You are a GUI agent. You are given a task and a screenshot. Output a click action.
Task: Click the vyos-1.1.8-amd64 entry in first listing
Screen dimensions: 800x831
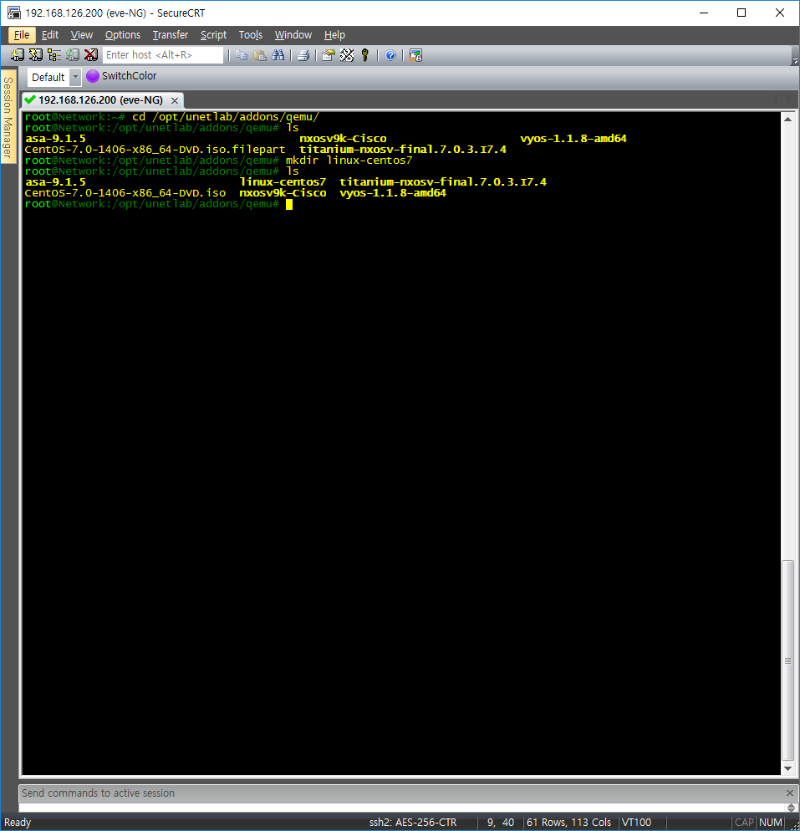573,138
